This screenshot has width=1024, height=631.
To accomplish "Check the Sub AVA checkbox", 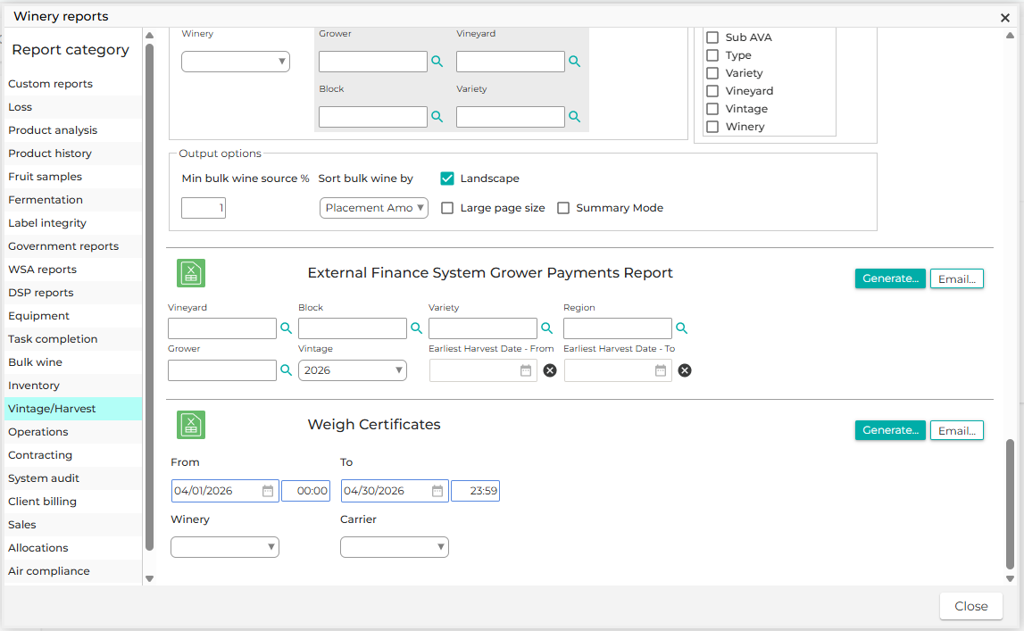I will [x=712, y=37].
